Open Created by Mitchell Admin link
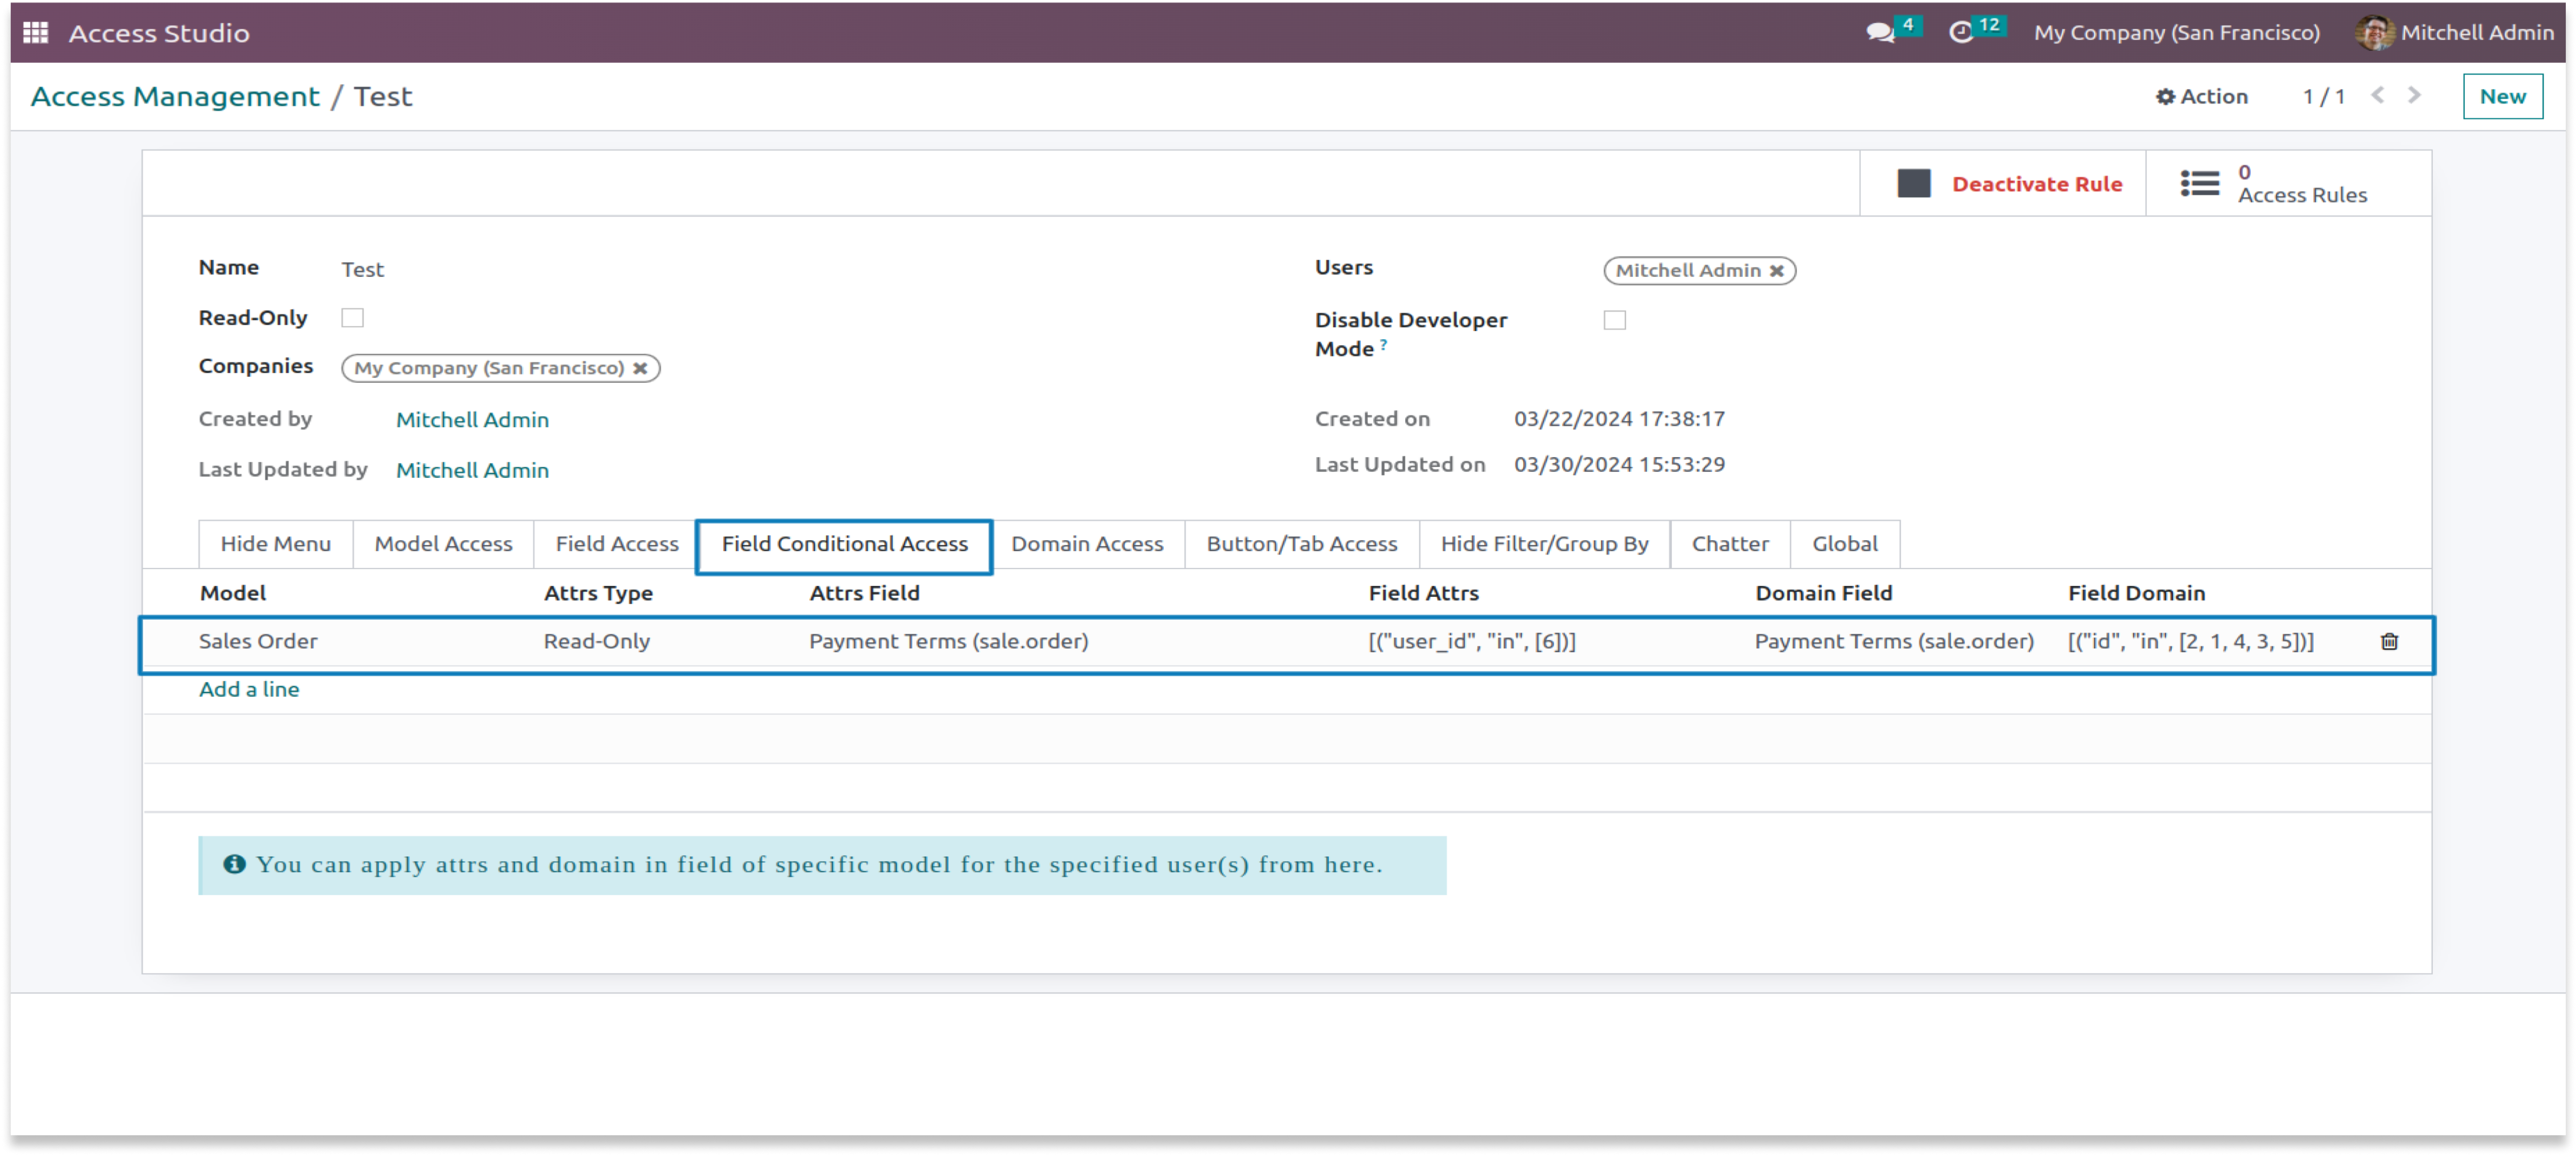Screen dimensions: 2576x1155 (x=472, y=420)
